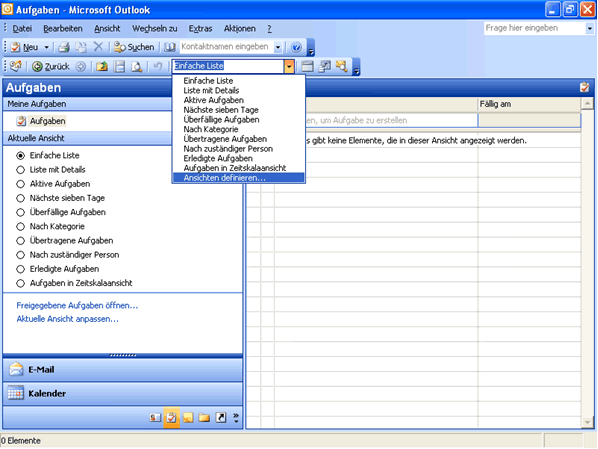Click the orange view dropdown arrow
The width and height of the screenshot is (598, 449).
pos(289,66)
